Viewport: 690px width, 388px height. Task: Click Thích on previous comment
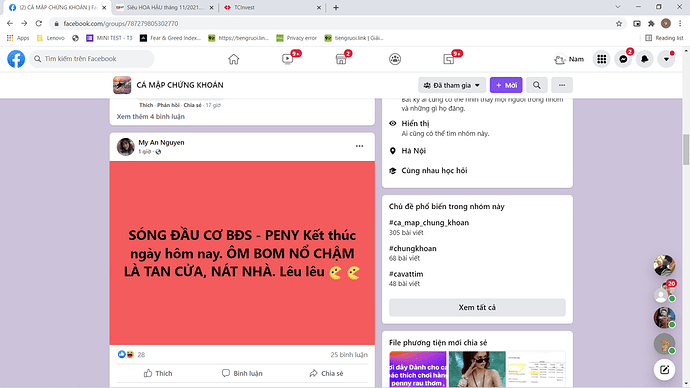pos(146,105)
